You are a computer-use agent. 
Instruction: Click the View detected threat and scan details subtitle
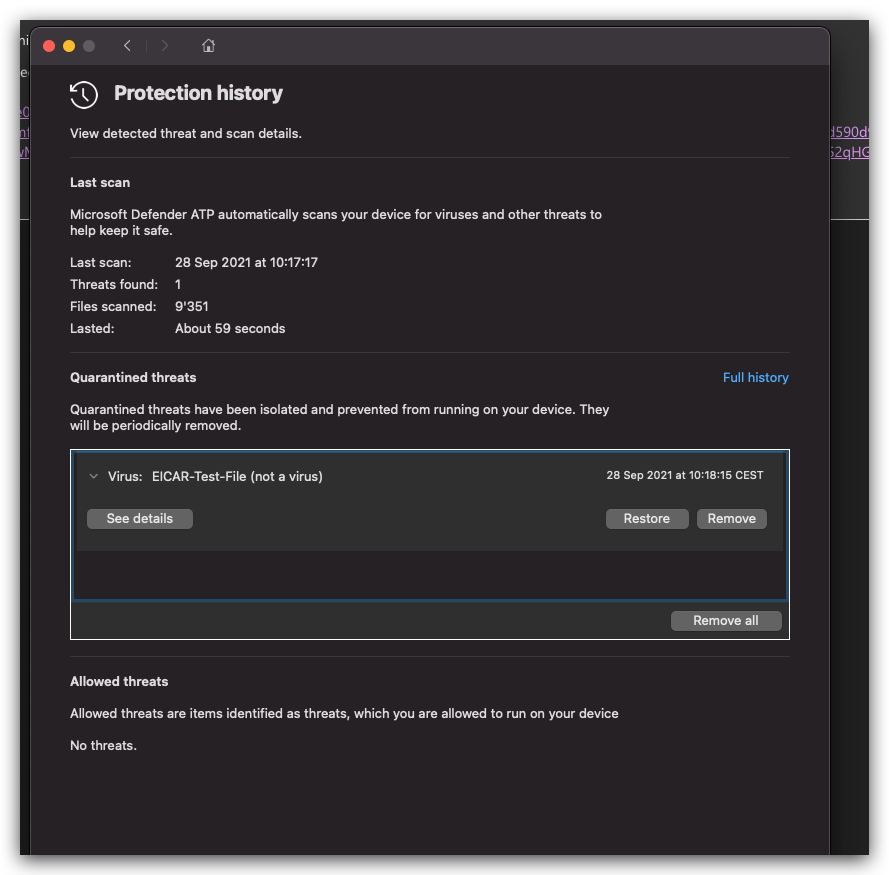pyautogui.click(x=185, y=134)
